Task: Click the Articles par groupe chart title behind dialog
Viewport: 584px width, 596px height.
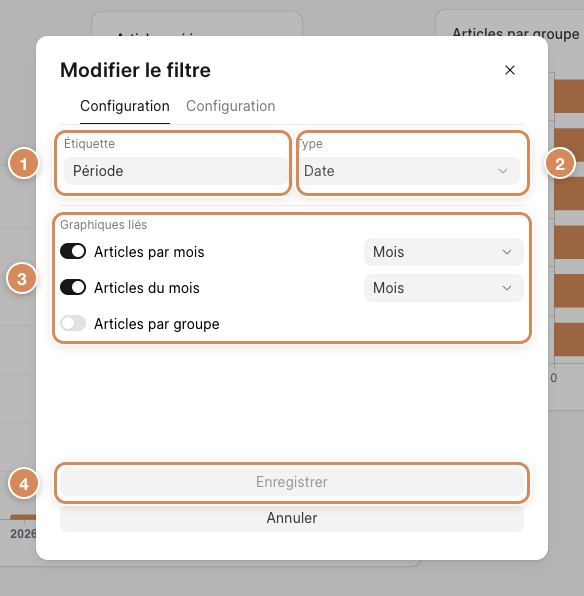Action: (x=516, y=33)
